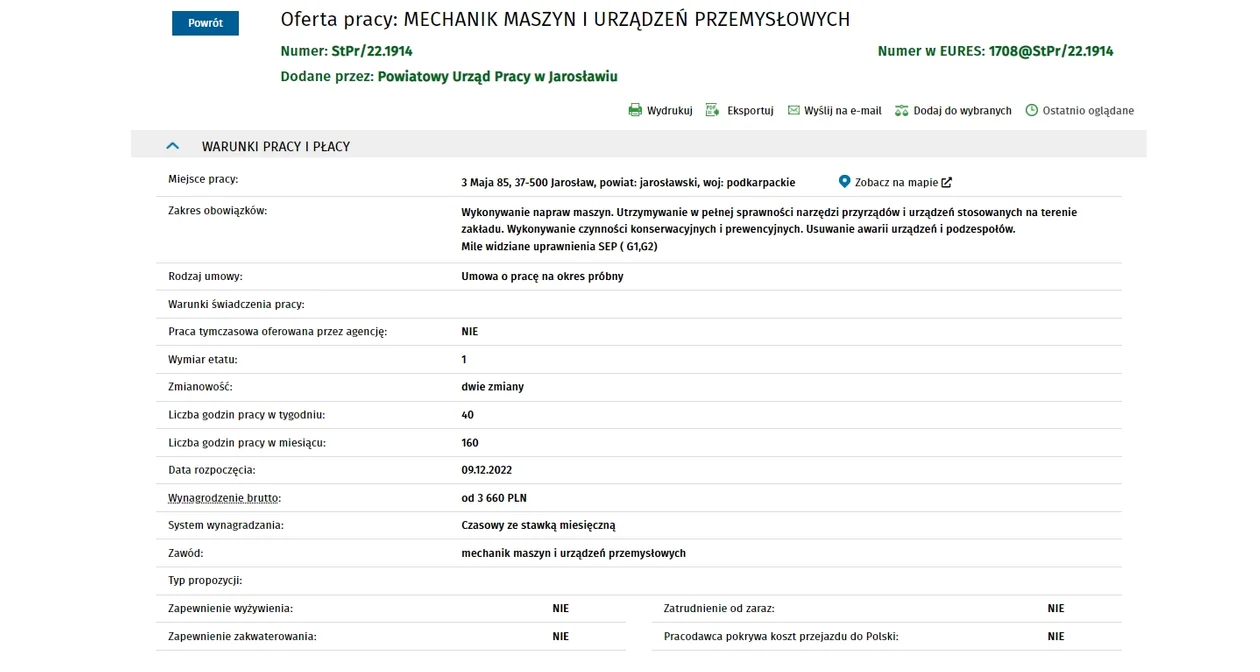The image size is (1260, 672).
Task: Click the Zatrudnienie od zaraz label
Action: [x=719, y=609]
